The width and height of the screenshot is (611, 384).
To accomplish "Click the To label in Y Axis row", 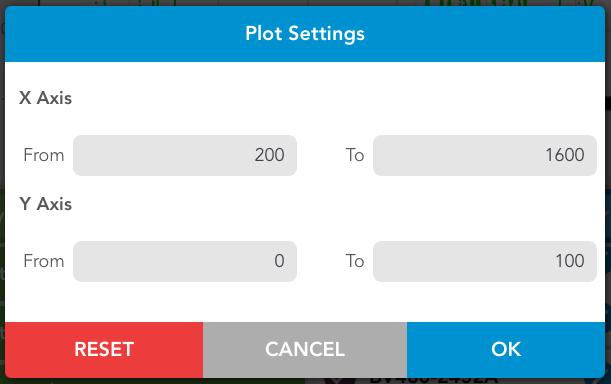I will tap(355, 261).
